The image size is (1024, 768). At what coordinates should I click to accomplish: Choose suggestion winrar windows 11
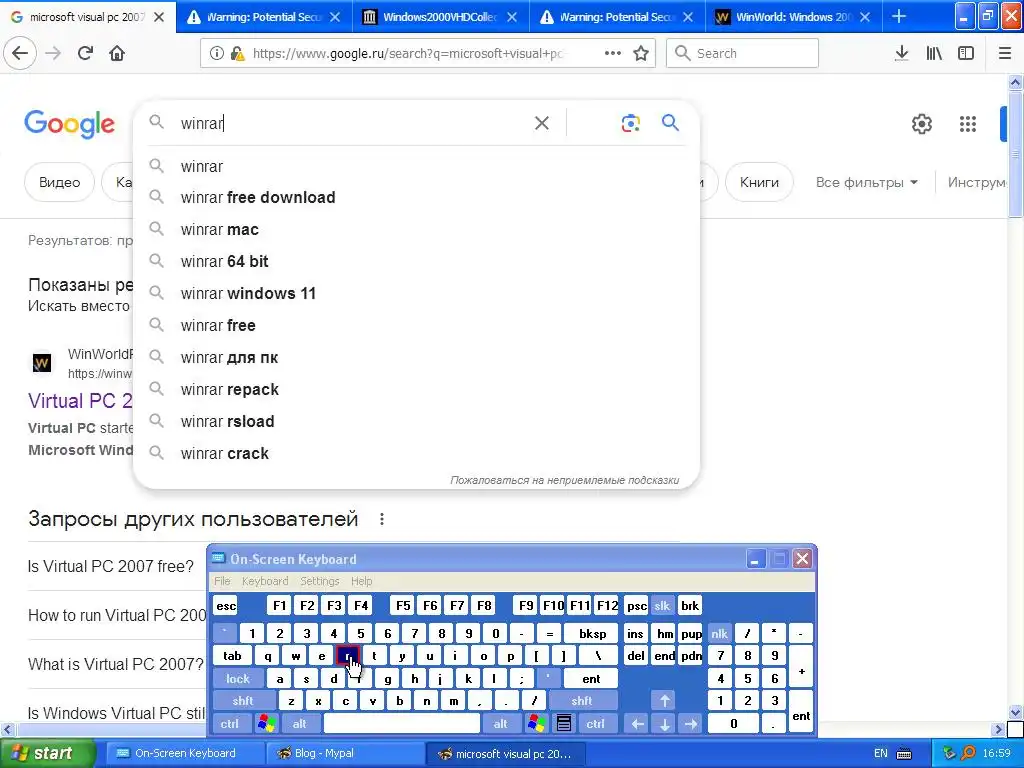pos(416,293)
